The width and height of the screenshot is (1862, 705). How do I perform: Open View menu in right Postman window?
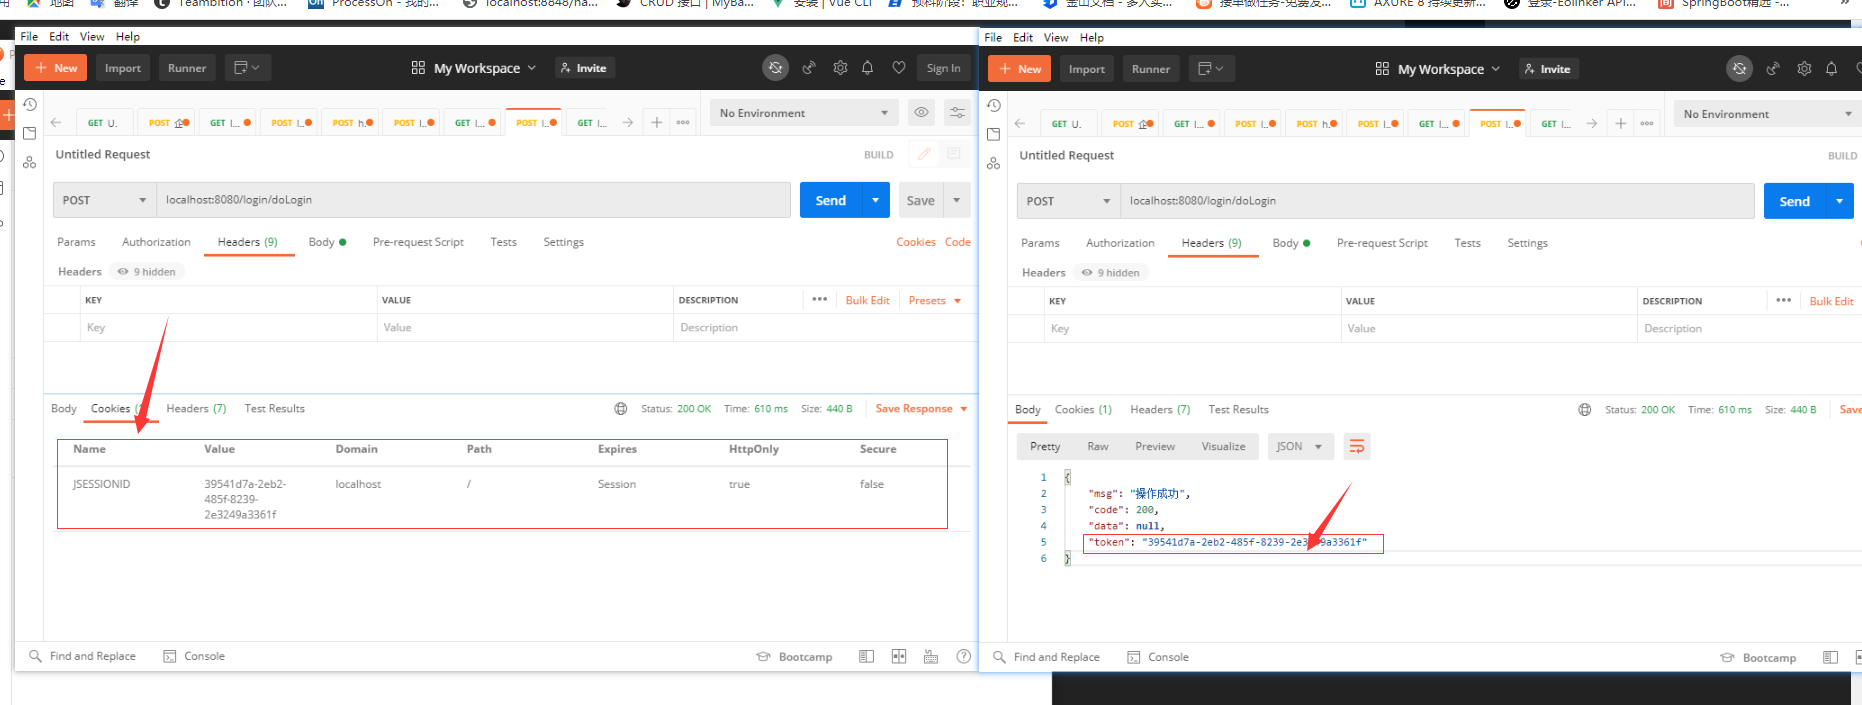[x=1056, y=37]
